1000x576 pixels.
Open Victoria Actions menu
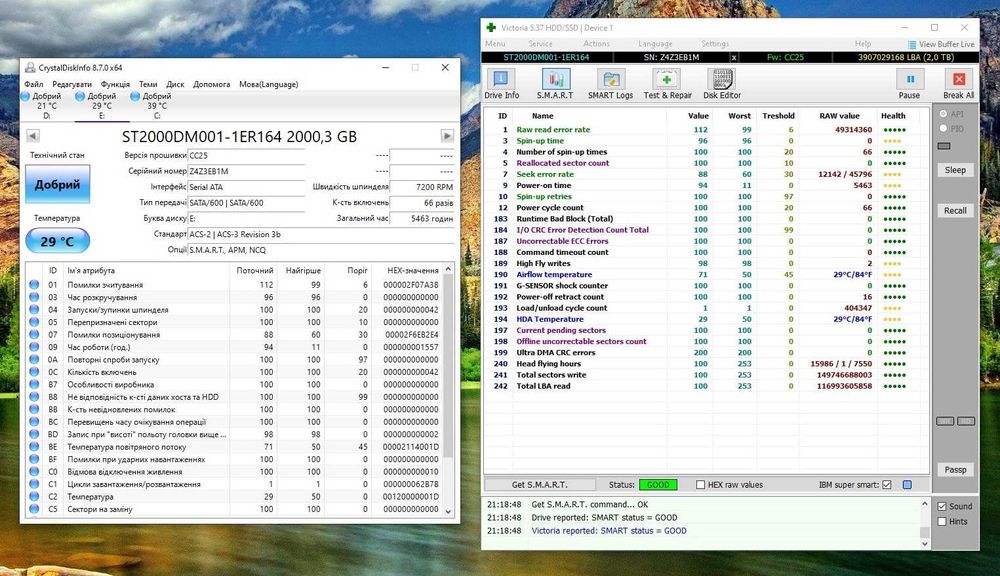point(596,43)
